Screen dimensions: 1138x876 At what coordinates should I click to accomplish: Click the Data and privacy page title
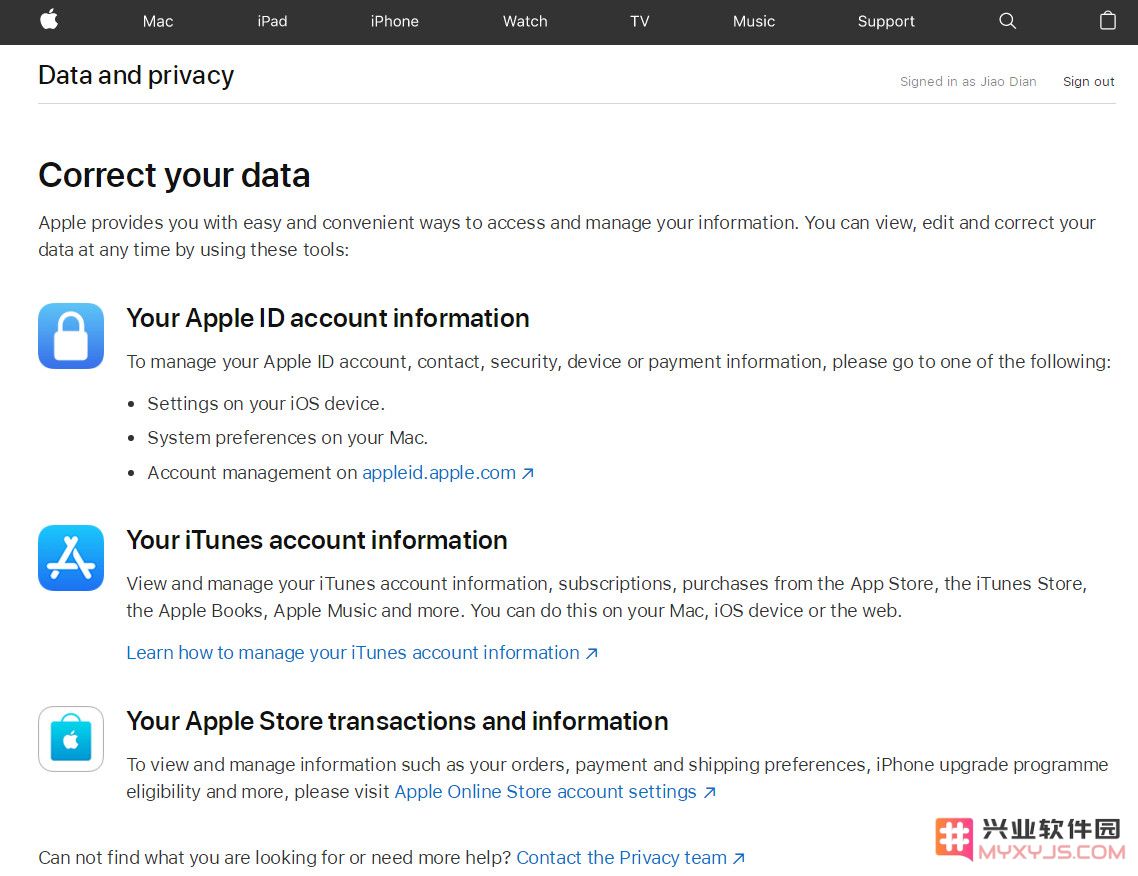point(136,75)
